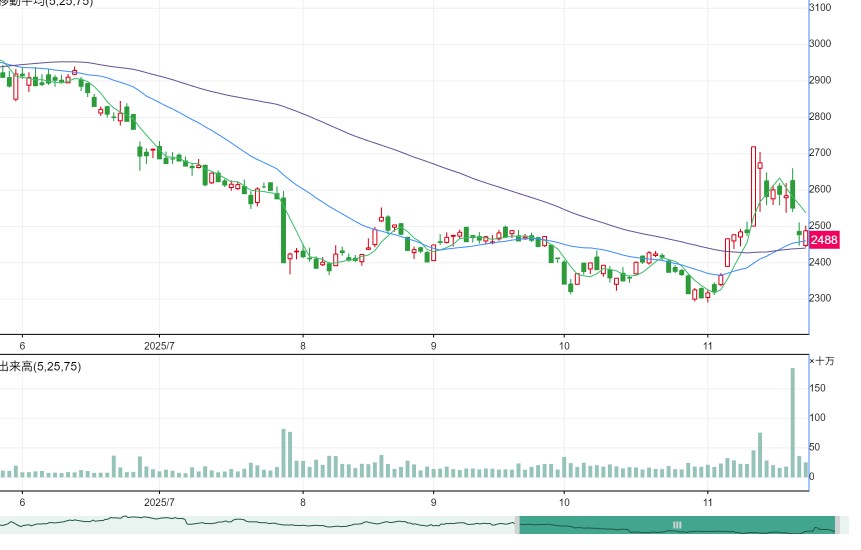Screen dimensions: 861x550
Task: Click the 出来高(5,25,75) volume label
Action: (40, 366)
